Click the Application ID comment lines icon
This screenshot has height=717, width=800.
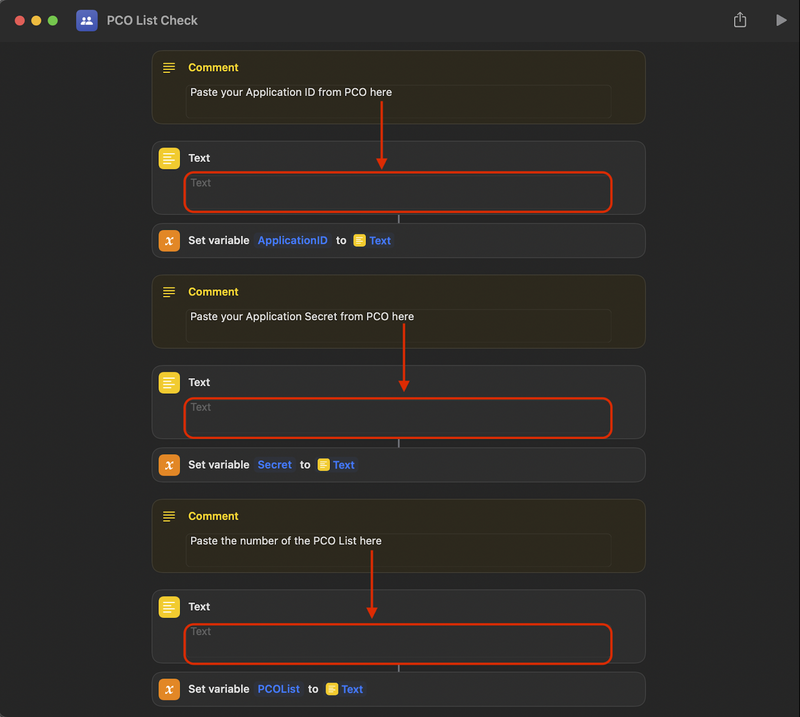click(169, 67)
